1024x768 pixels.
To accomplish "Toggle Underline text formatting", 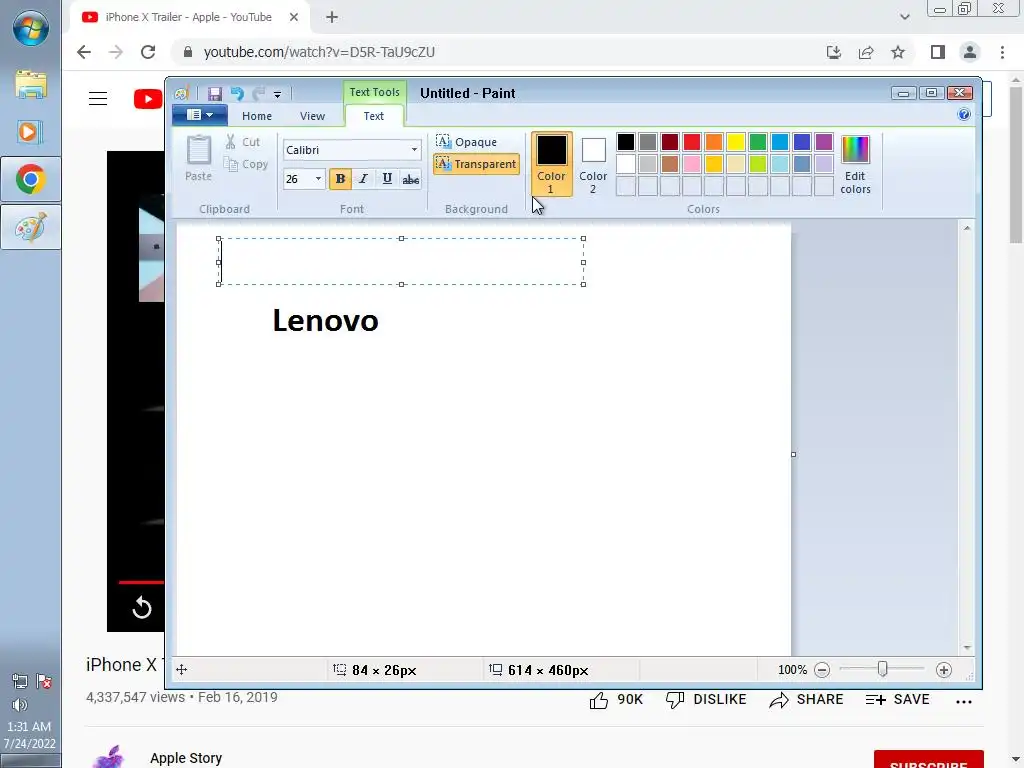I will [x=387, y=178].
